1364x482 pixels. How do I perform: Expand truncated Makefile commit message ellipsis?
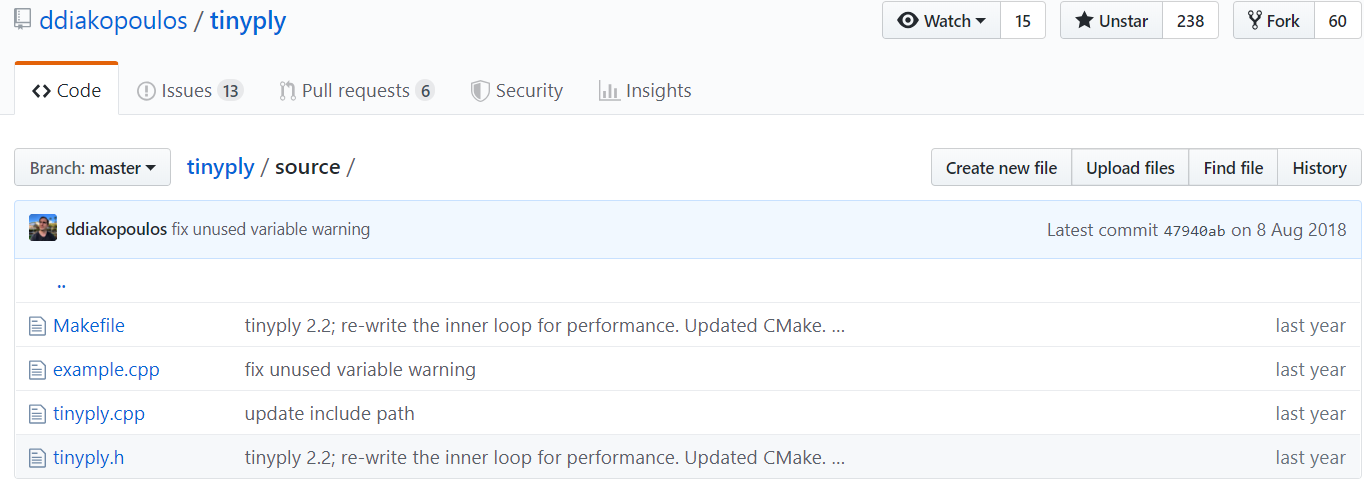click(838, 326)
